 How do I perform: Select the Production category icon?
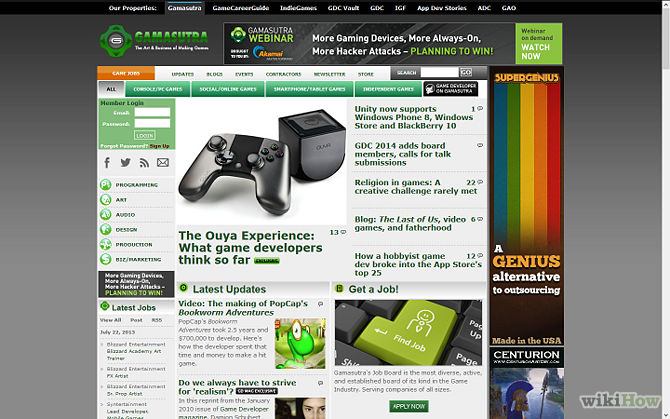[106, 244]
